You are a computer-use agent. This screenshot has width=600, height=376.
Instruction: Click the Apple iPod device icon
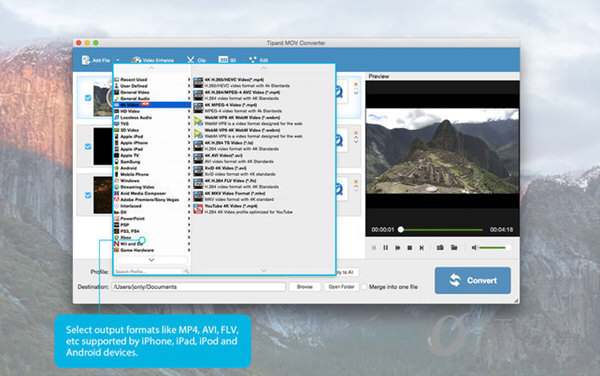[x=117, y=136]
